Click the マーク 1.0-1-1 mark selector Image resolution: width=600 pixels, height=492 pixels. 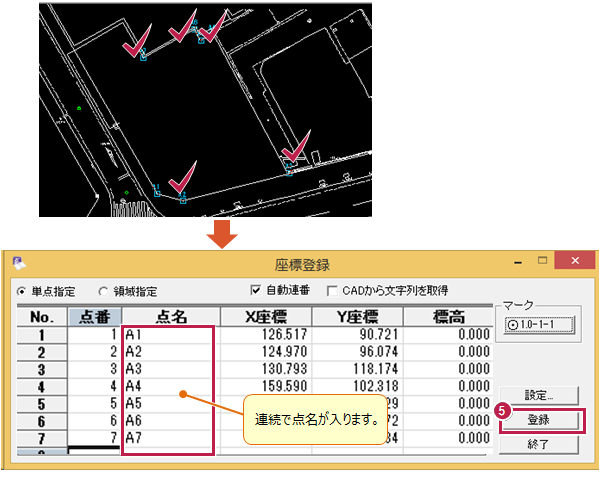pyautogui.click(x=538, y=325)
